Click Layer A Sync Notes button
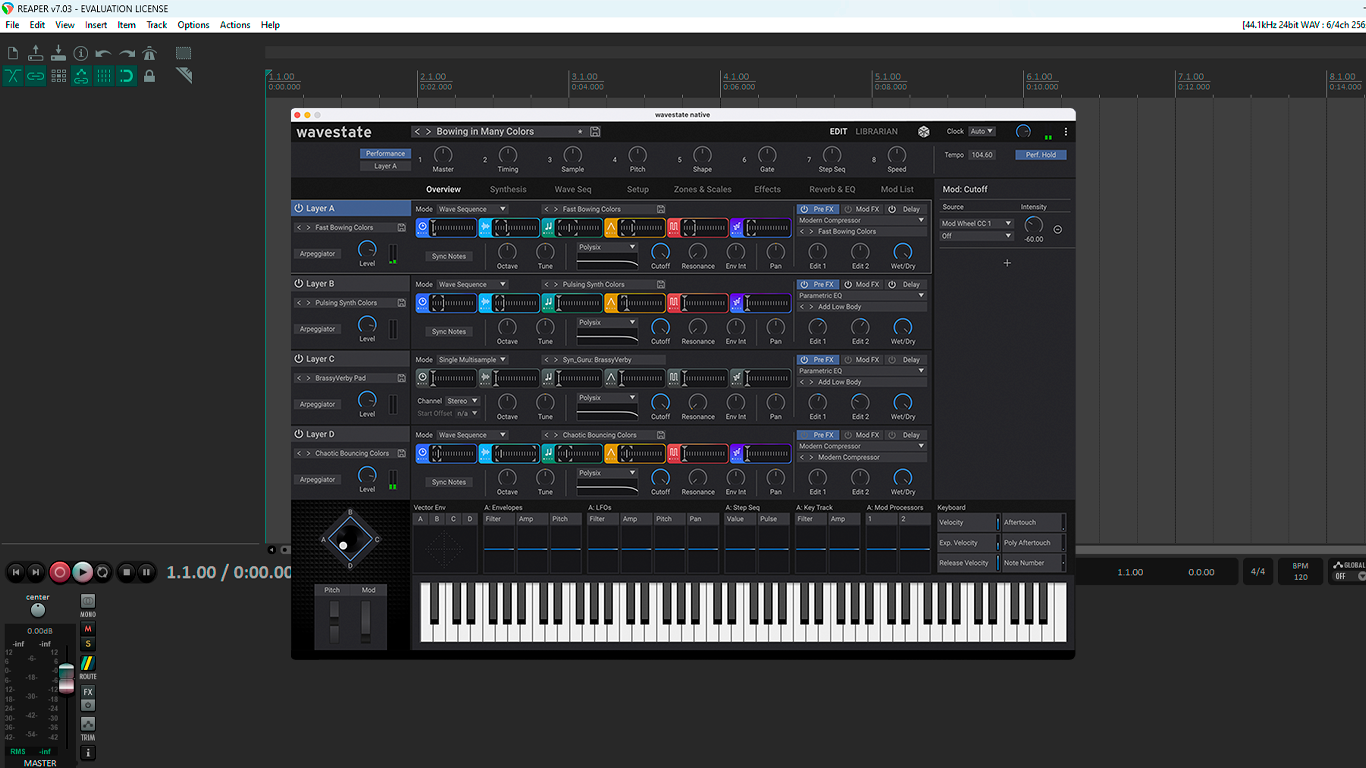This screenshot has width=1366, height=768. click(x=449, y=256)
